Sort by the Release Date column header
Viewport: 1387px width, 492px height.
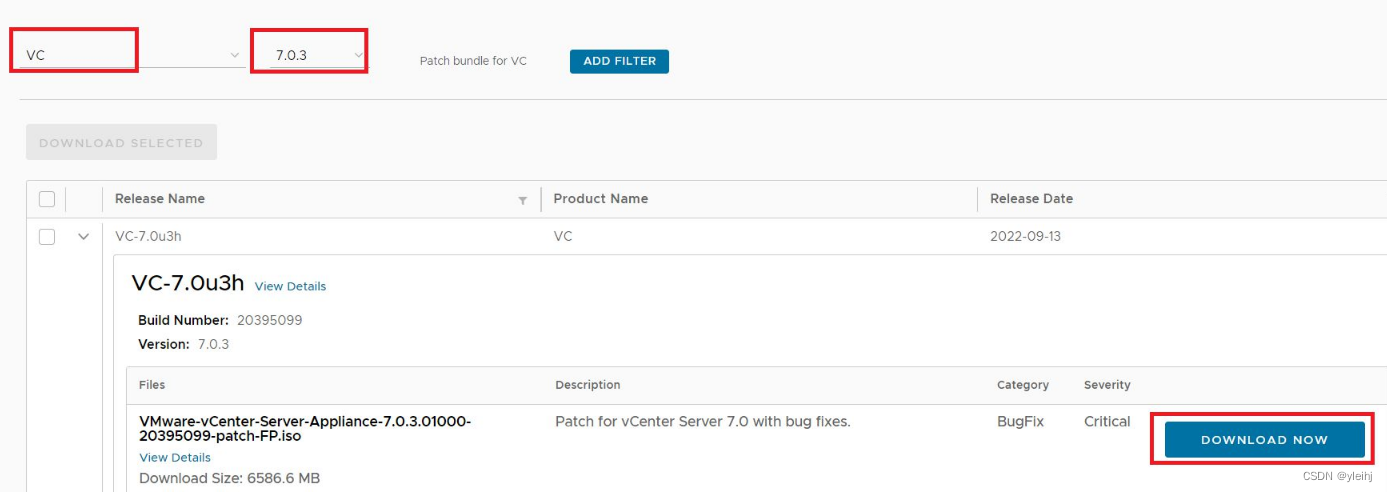[x=1031, y=199]
